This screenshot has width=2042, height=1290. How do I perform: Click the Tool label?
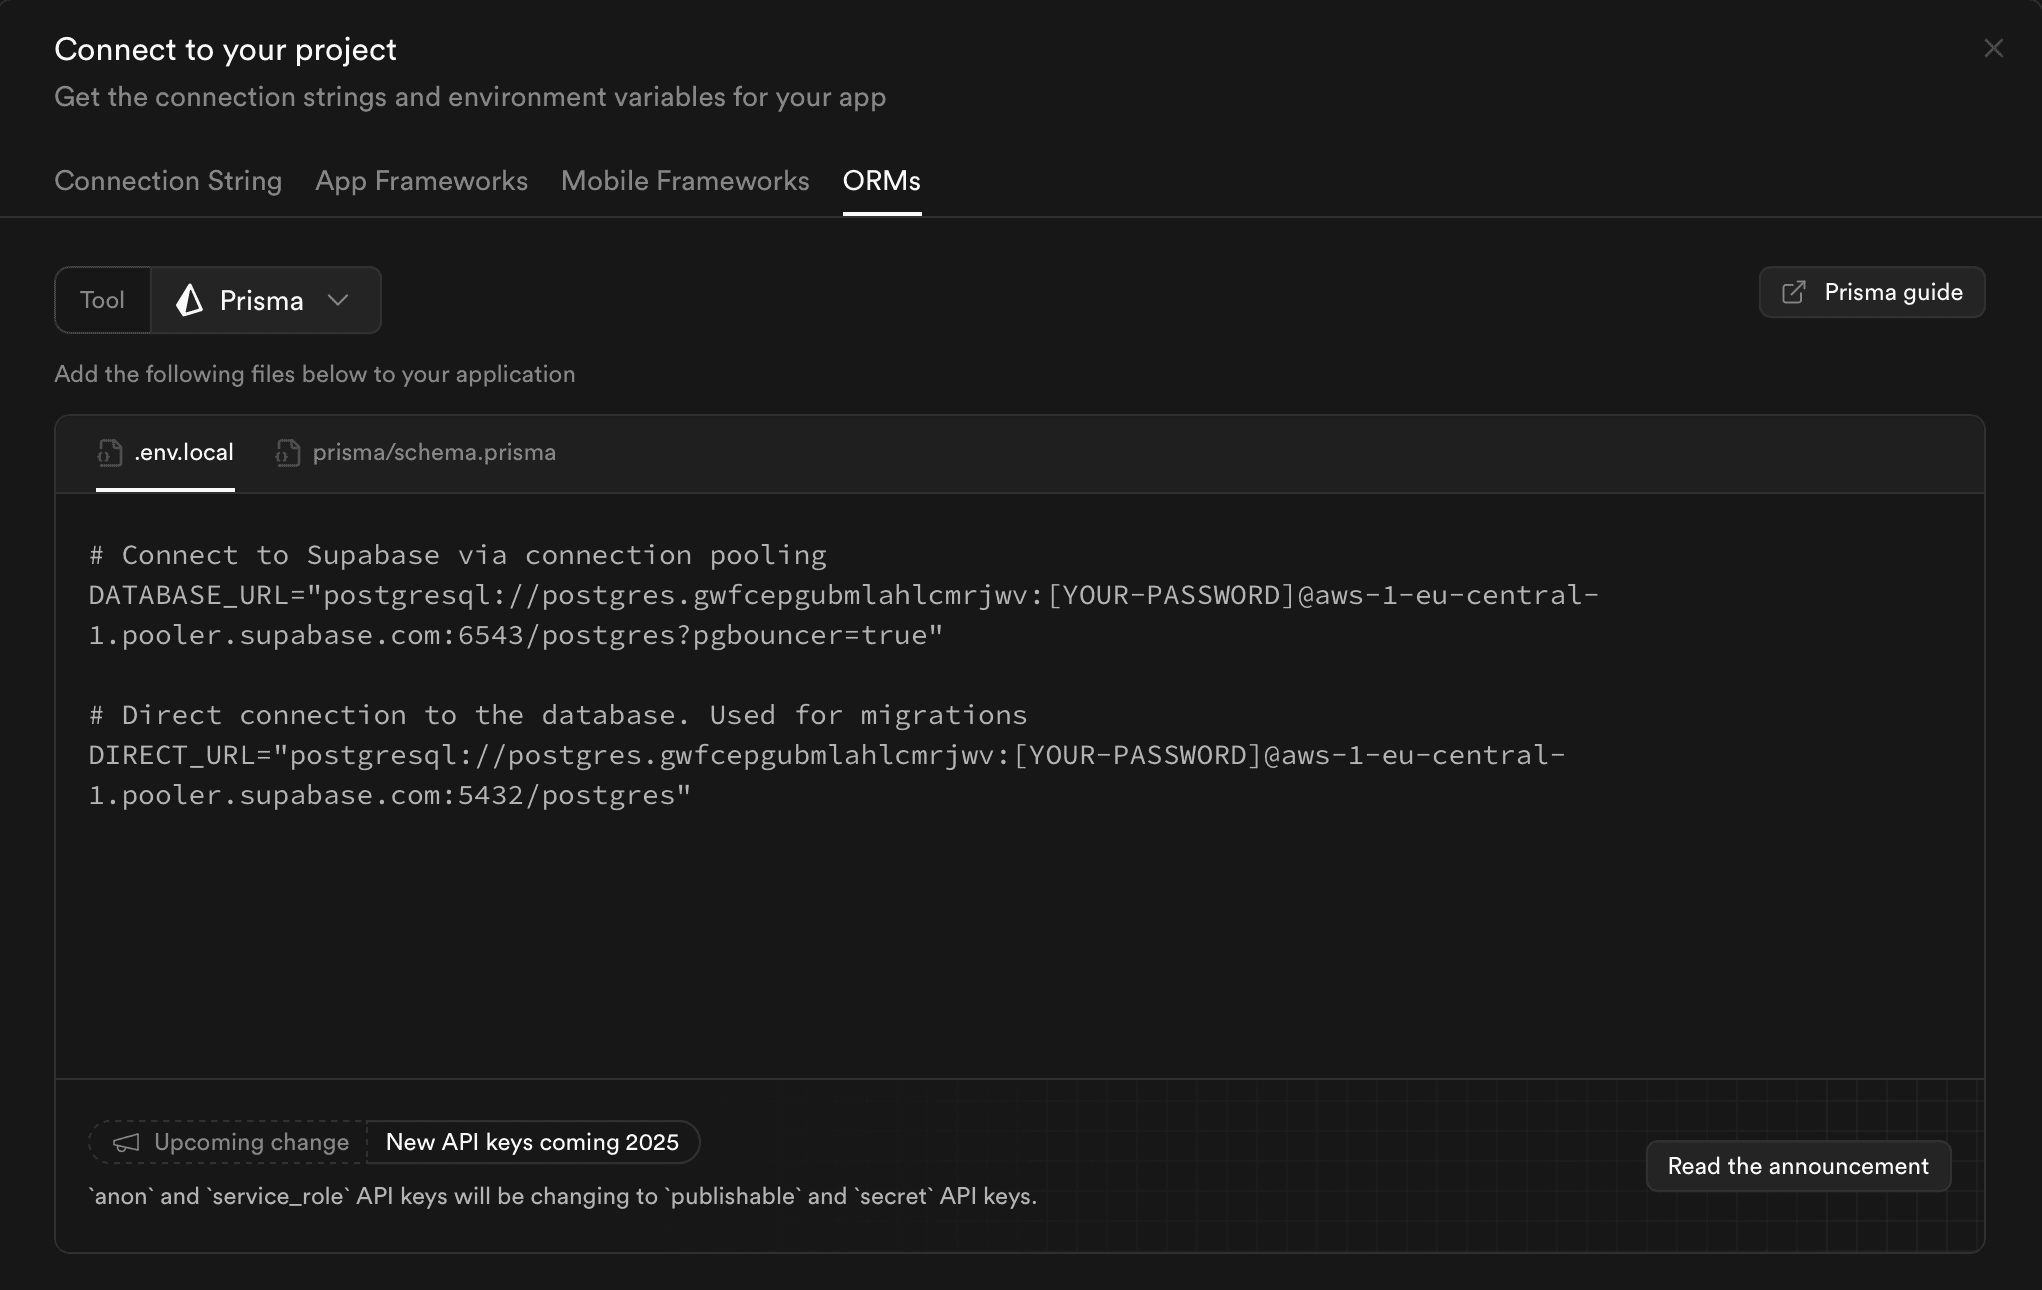click(x=102, y=300)
